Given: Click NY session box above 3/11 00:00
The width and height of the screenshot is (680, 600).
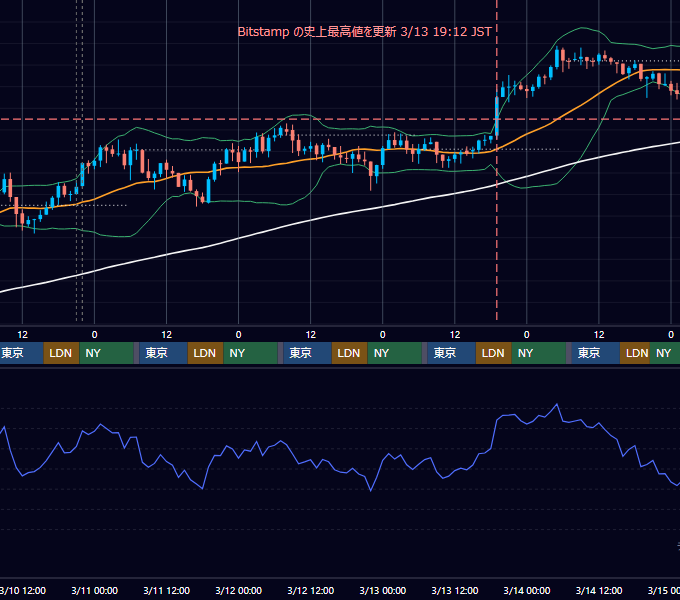Looking at the screenshot, I should click(106, 353).
